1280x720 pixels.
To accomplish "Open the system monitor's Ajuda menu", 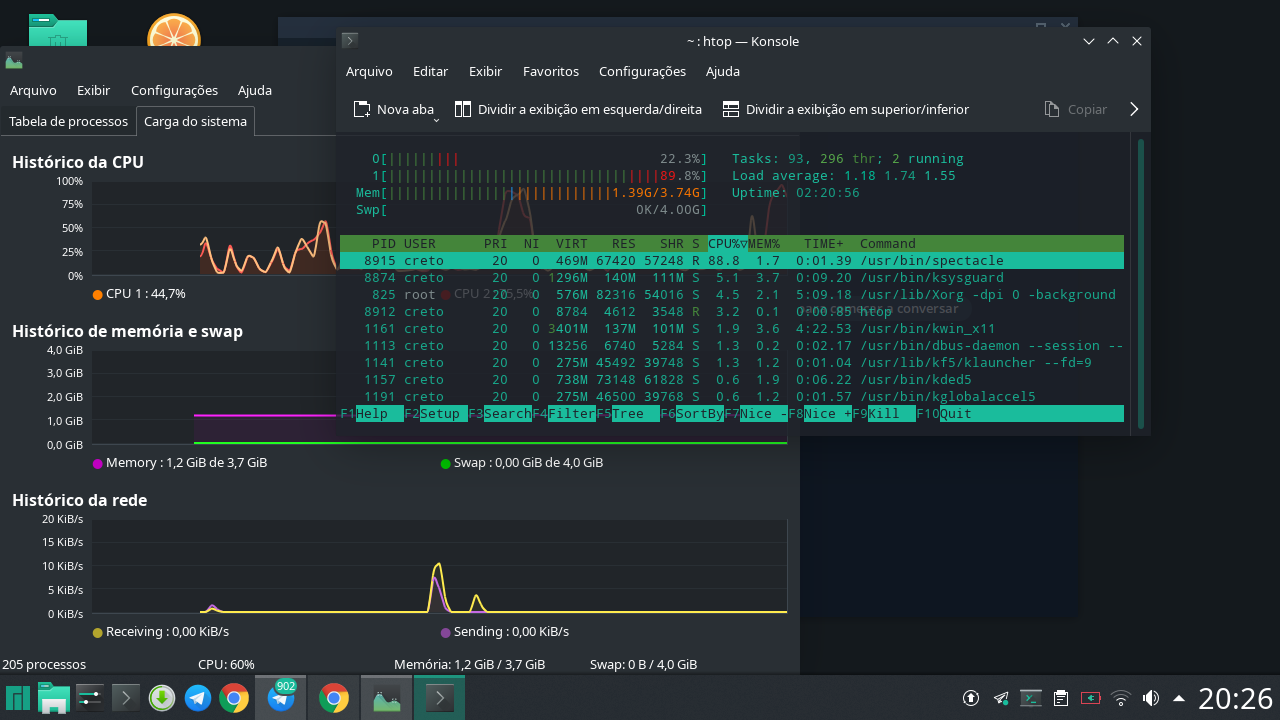I will [255, 91].
